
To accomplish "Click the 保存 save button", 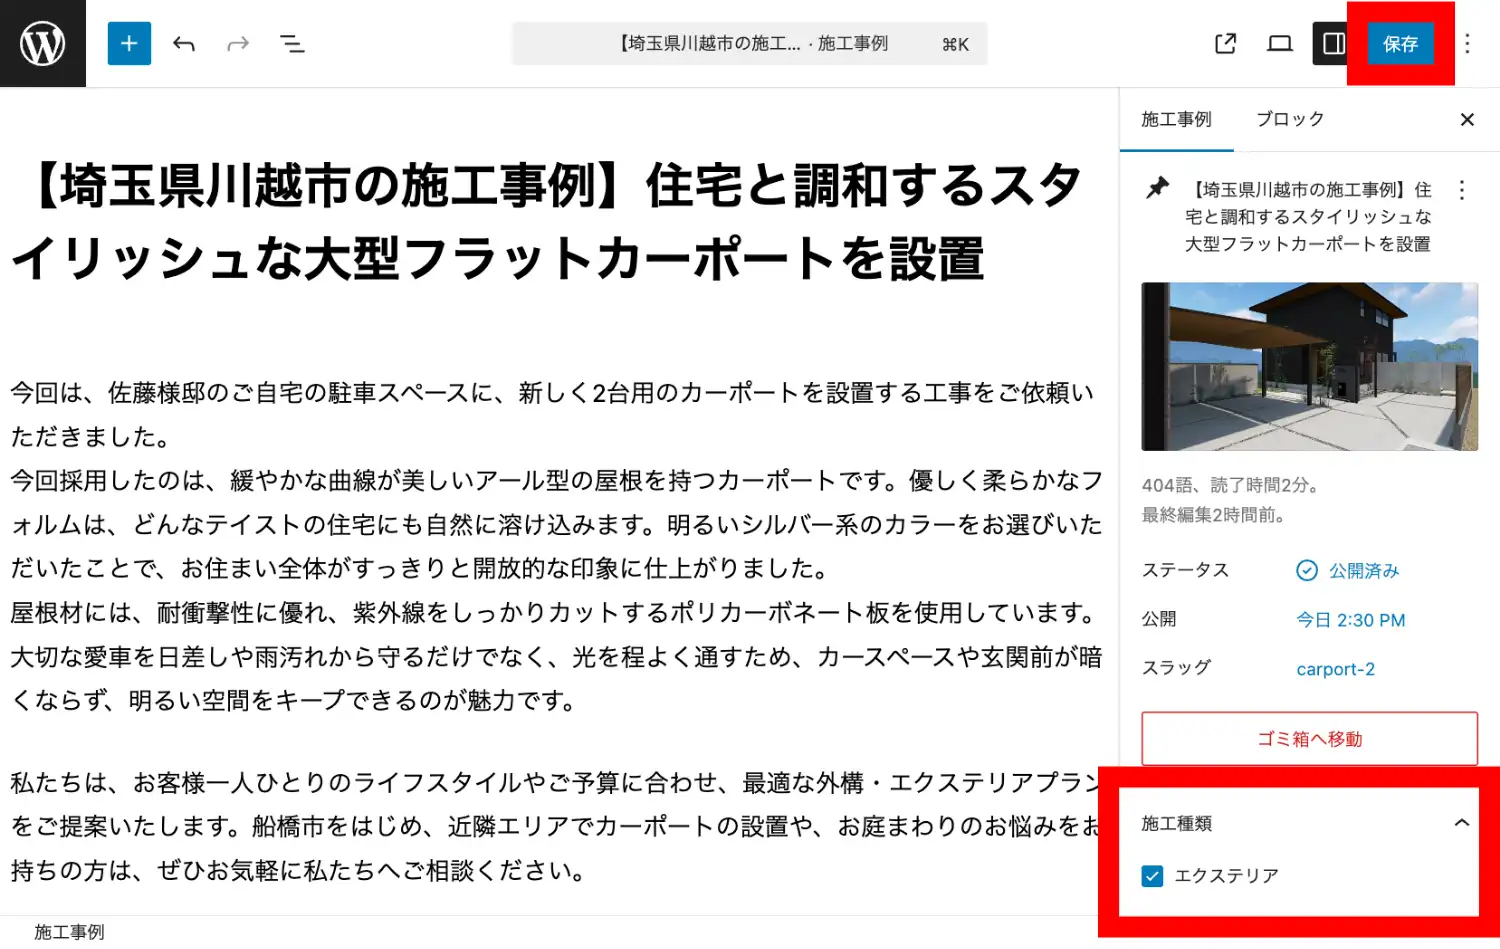I will [1400, 43].
